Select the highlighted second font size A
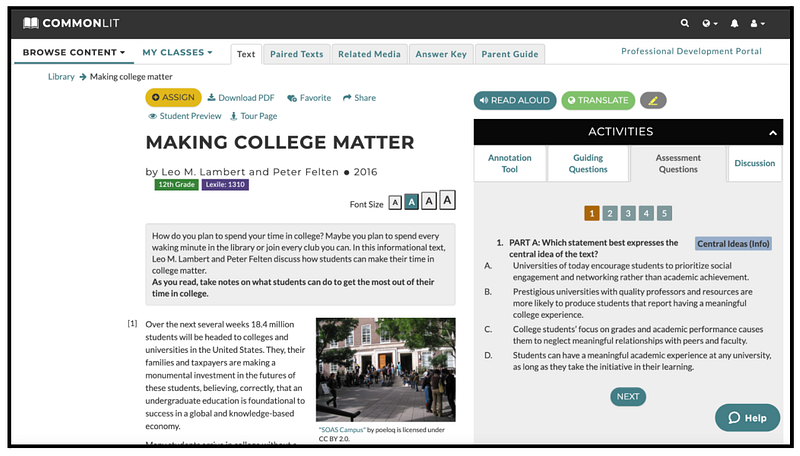 tap(412, 202)
